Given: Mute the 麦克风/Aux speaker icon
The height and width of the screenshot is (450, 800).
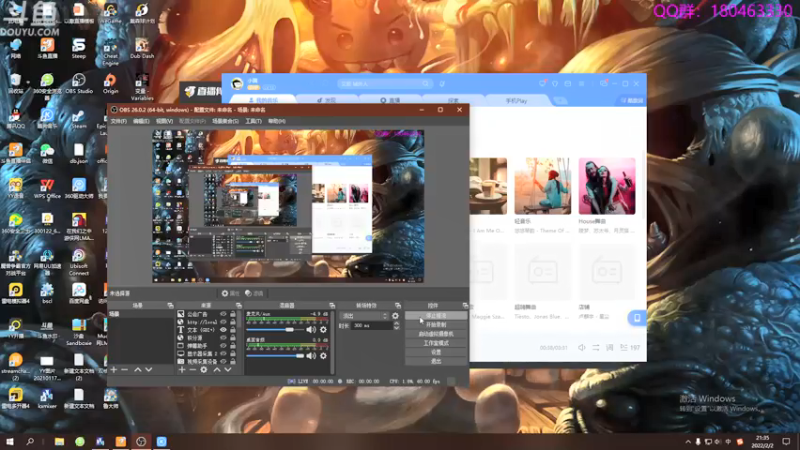Looking at the screenshot, I should coord(311,330).
